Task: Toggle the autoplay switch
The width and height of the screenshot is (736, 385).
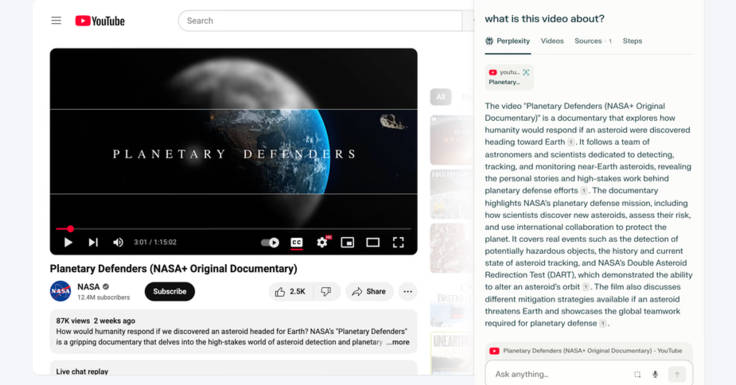Action: tap(270, 242)
